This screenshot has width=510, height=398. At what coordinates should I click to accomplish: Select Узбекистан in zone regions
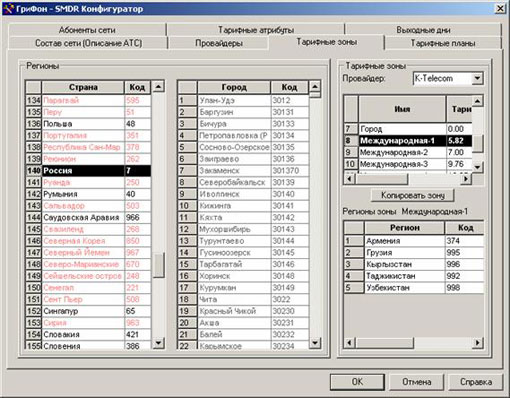414,288
